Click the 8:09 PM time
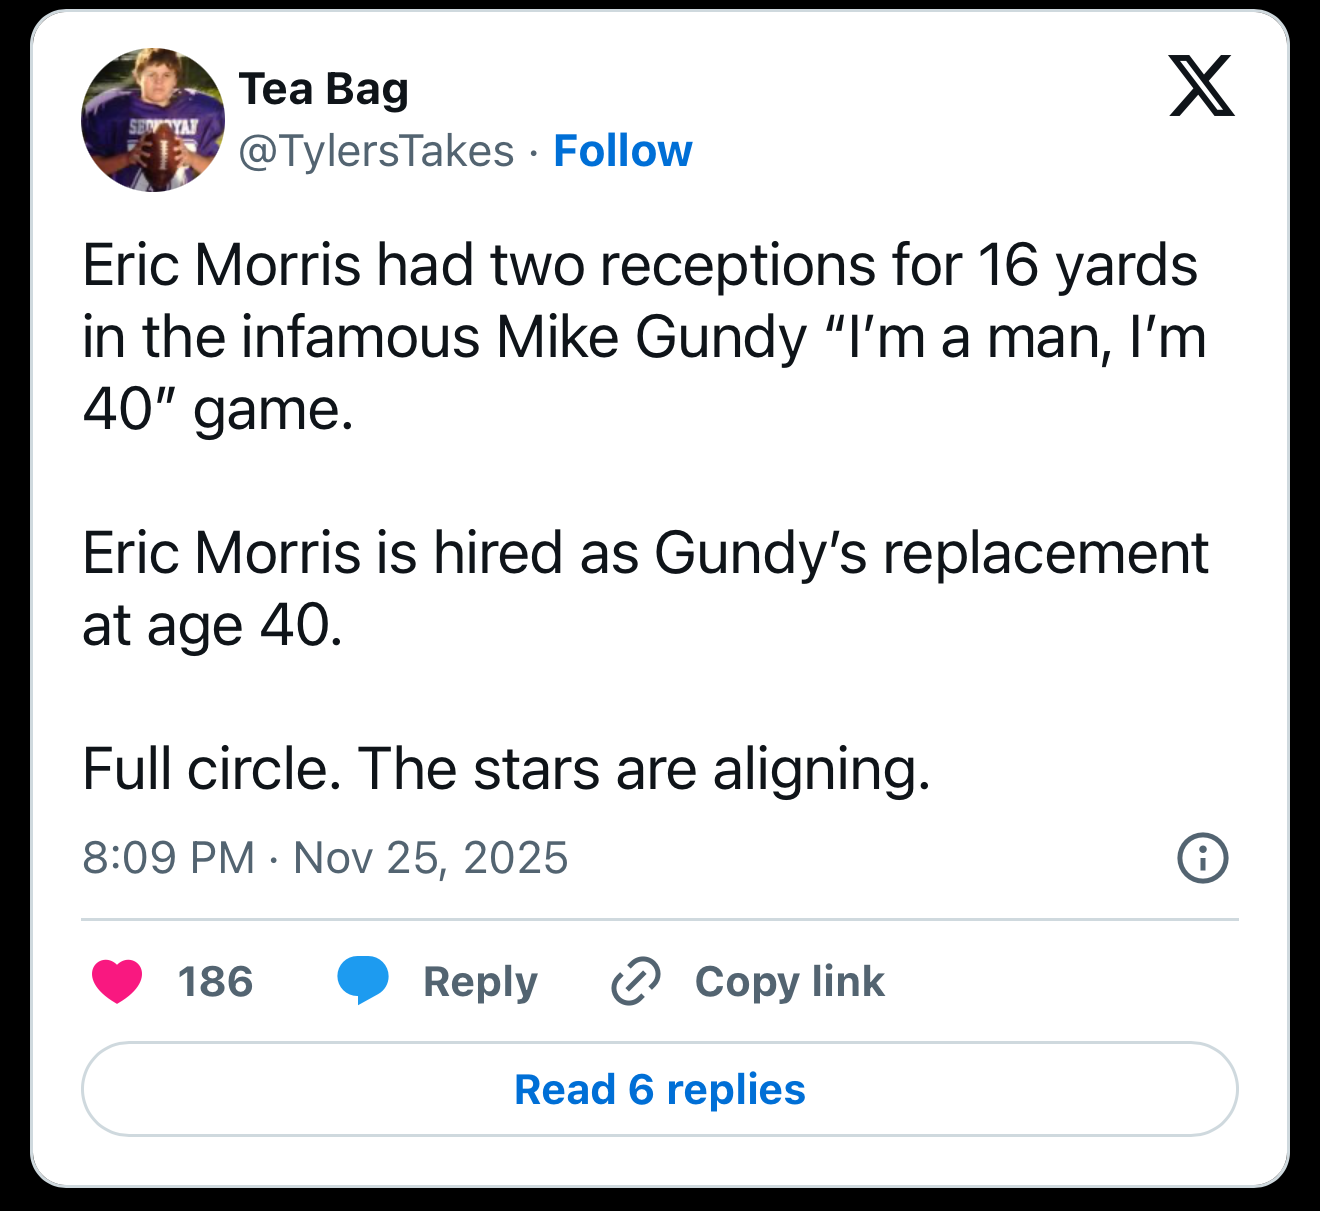1320x1211 pixels. click(168, 858)
